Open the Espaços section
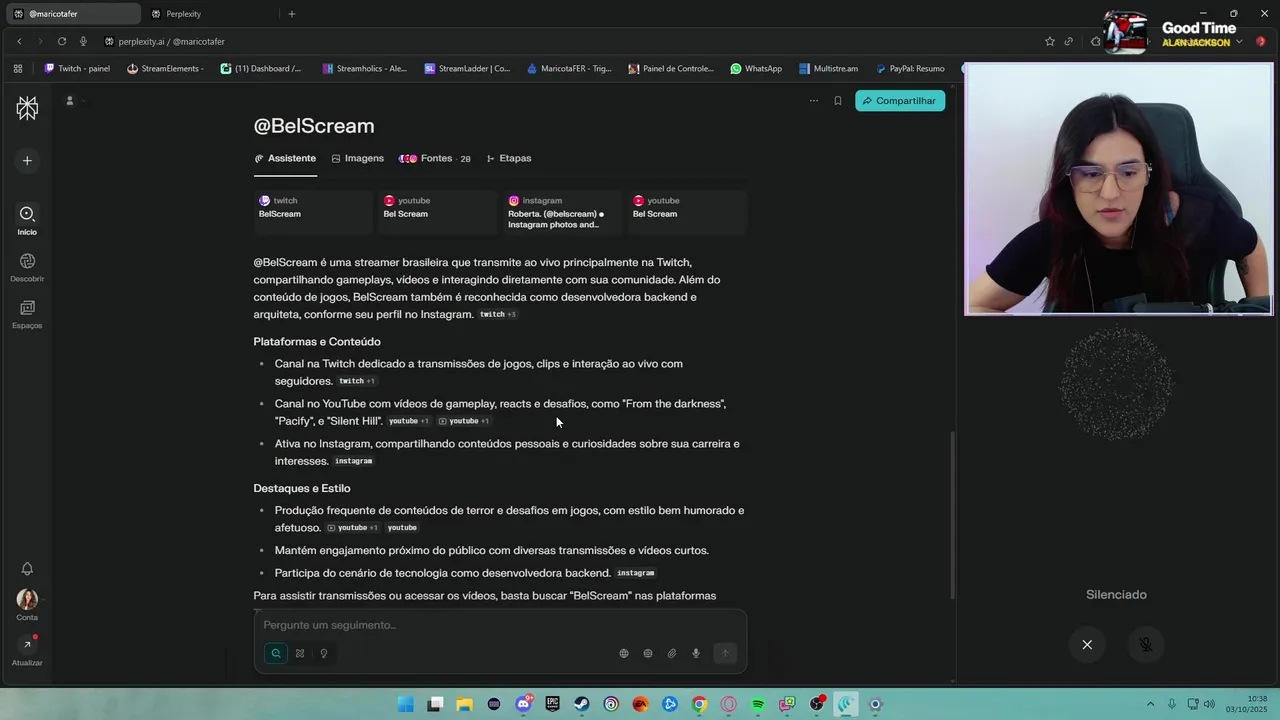Viewport: 1280px width, 720px height. point(27,314)
